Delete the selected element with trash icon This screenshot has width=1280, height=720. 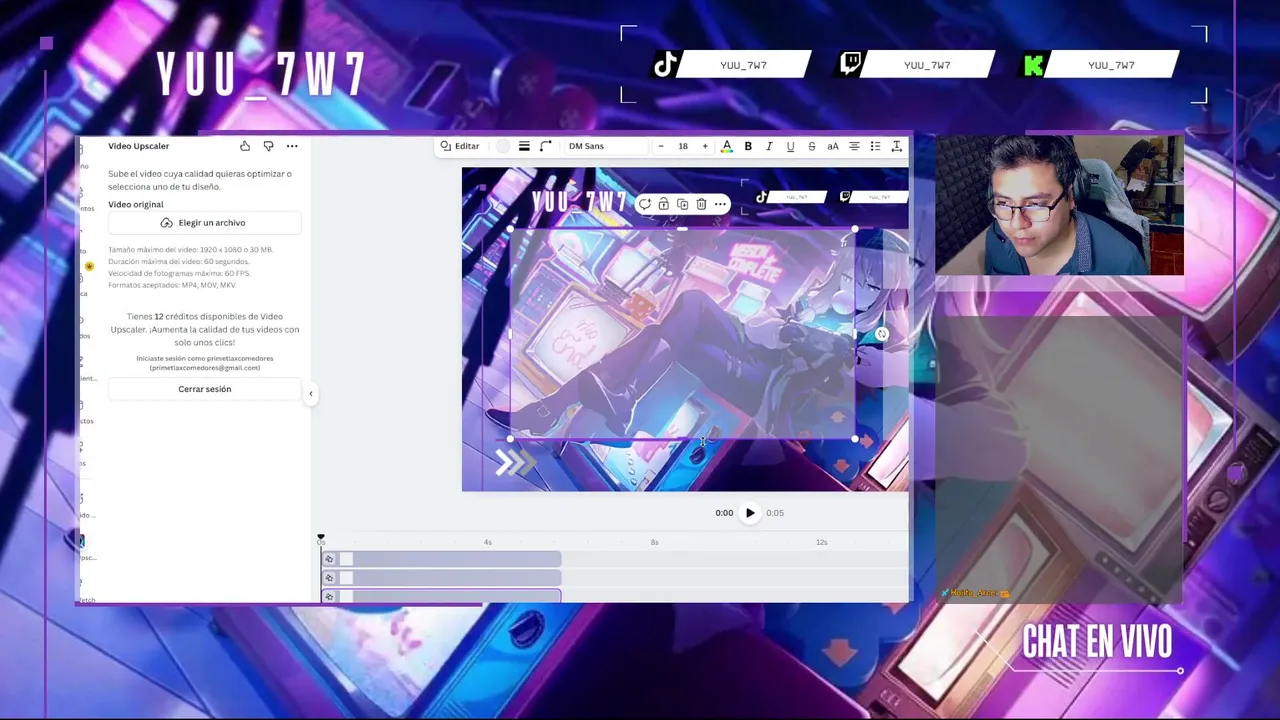pyautogui.click(x=701, y=204)
